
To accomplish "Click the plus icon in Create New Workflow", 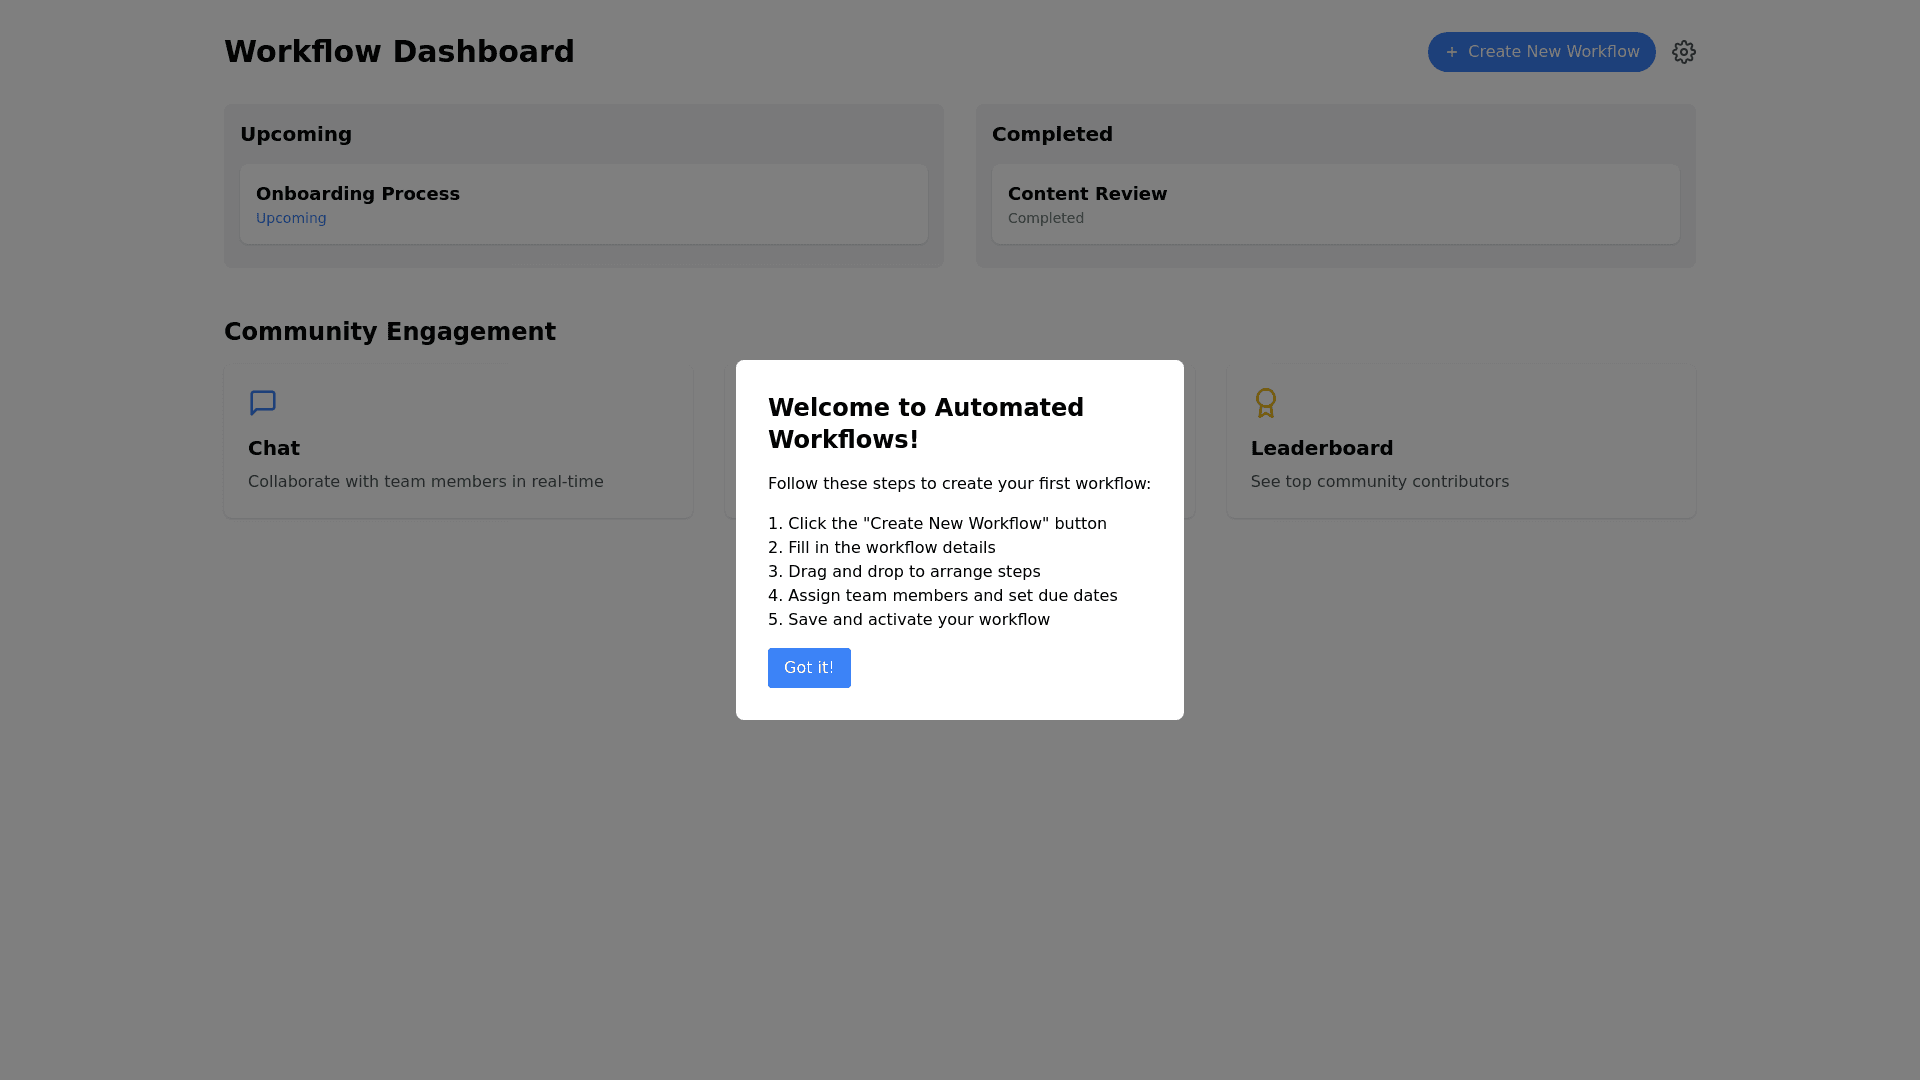I will (1452, 52).
